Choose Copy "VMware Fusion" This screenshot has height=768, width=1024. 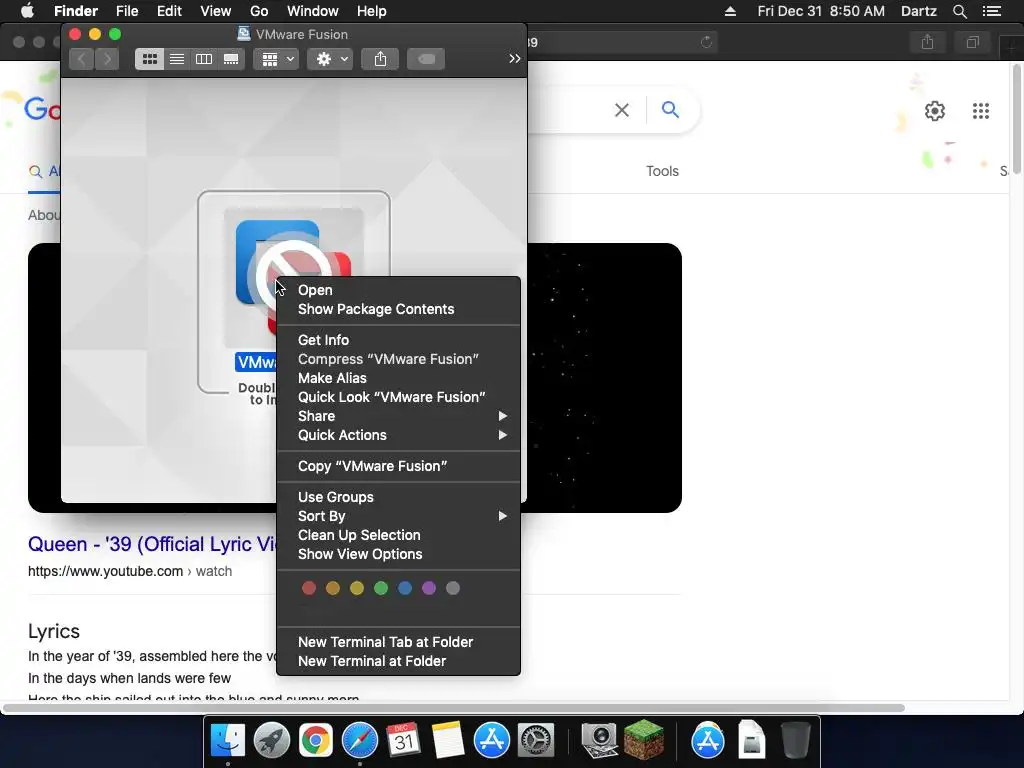pyautogui.click(x=398, y=466)
